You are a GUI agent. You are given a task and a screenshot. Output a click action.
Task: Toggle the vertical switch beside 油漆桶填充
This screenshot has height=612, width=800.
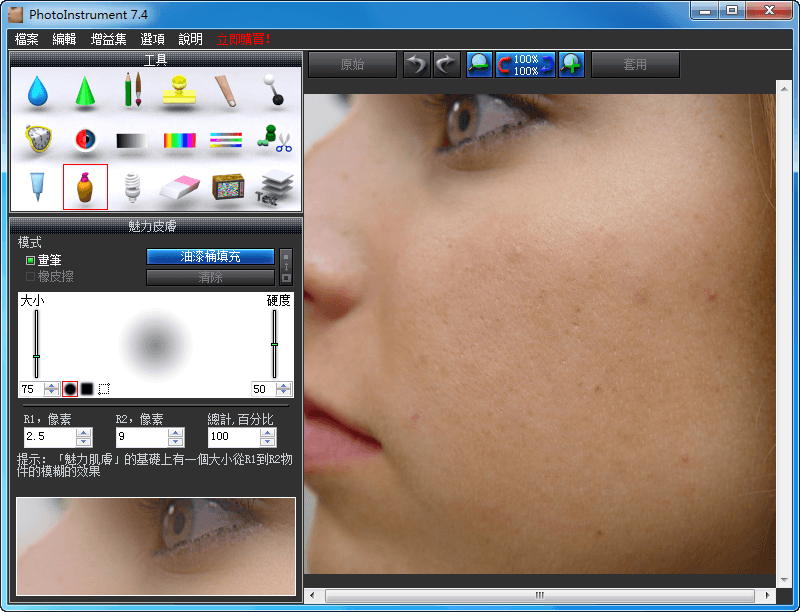tap(286, 267)
